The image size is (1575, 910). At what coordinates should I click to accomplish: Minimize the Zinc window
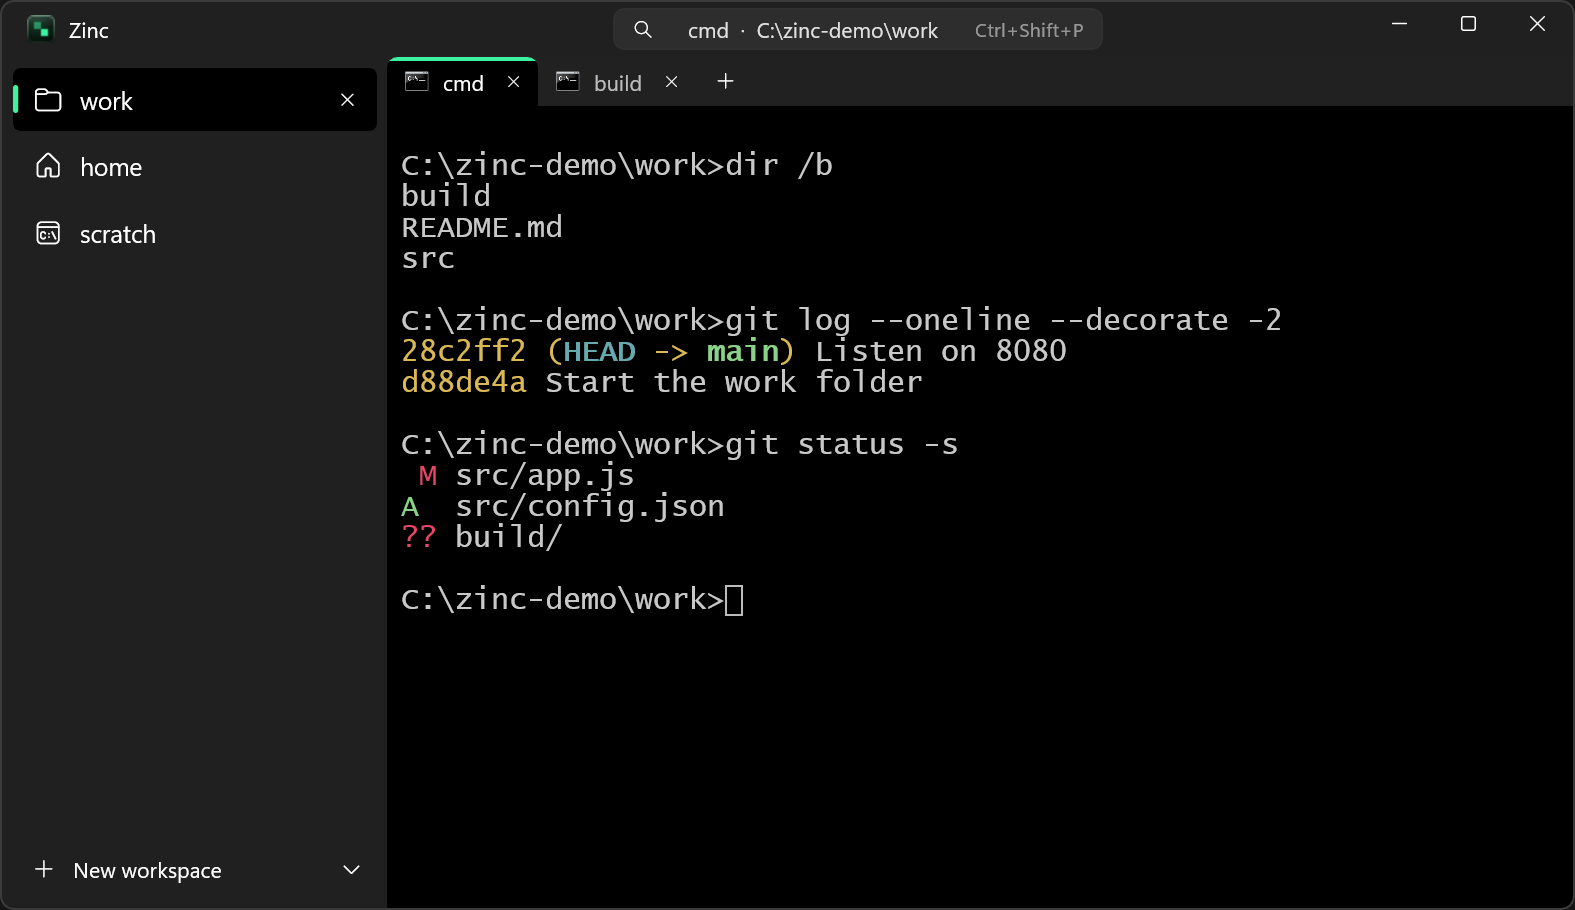tap(1399, 24)
